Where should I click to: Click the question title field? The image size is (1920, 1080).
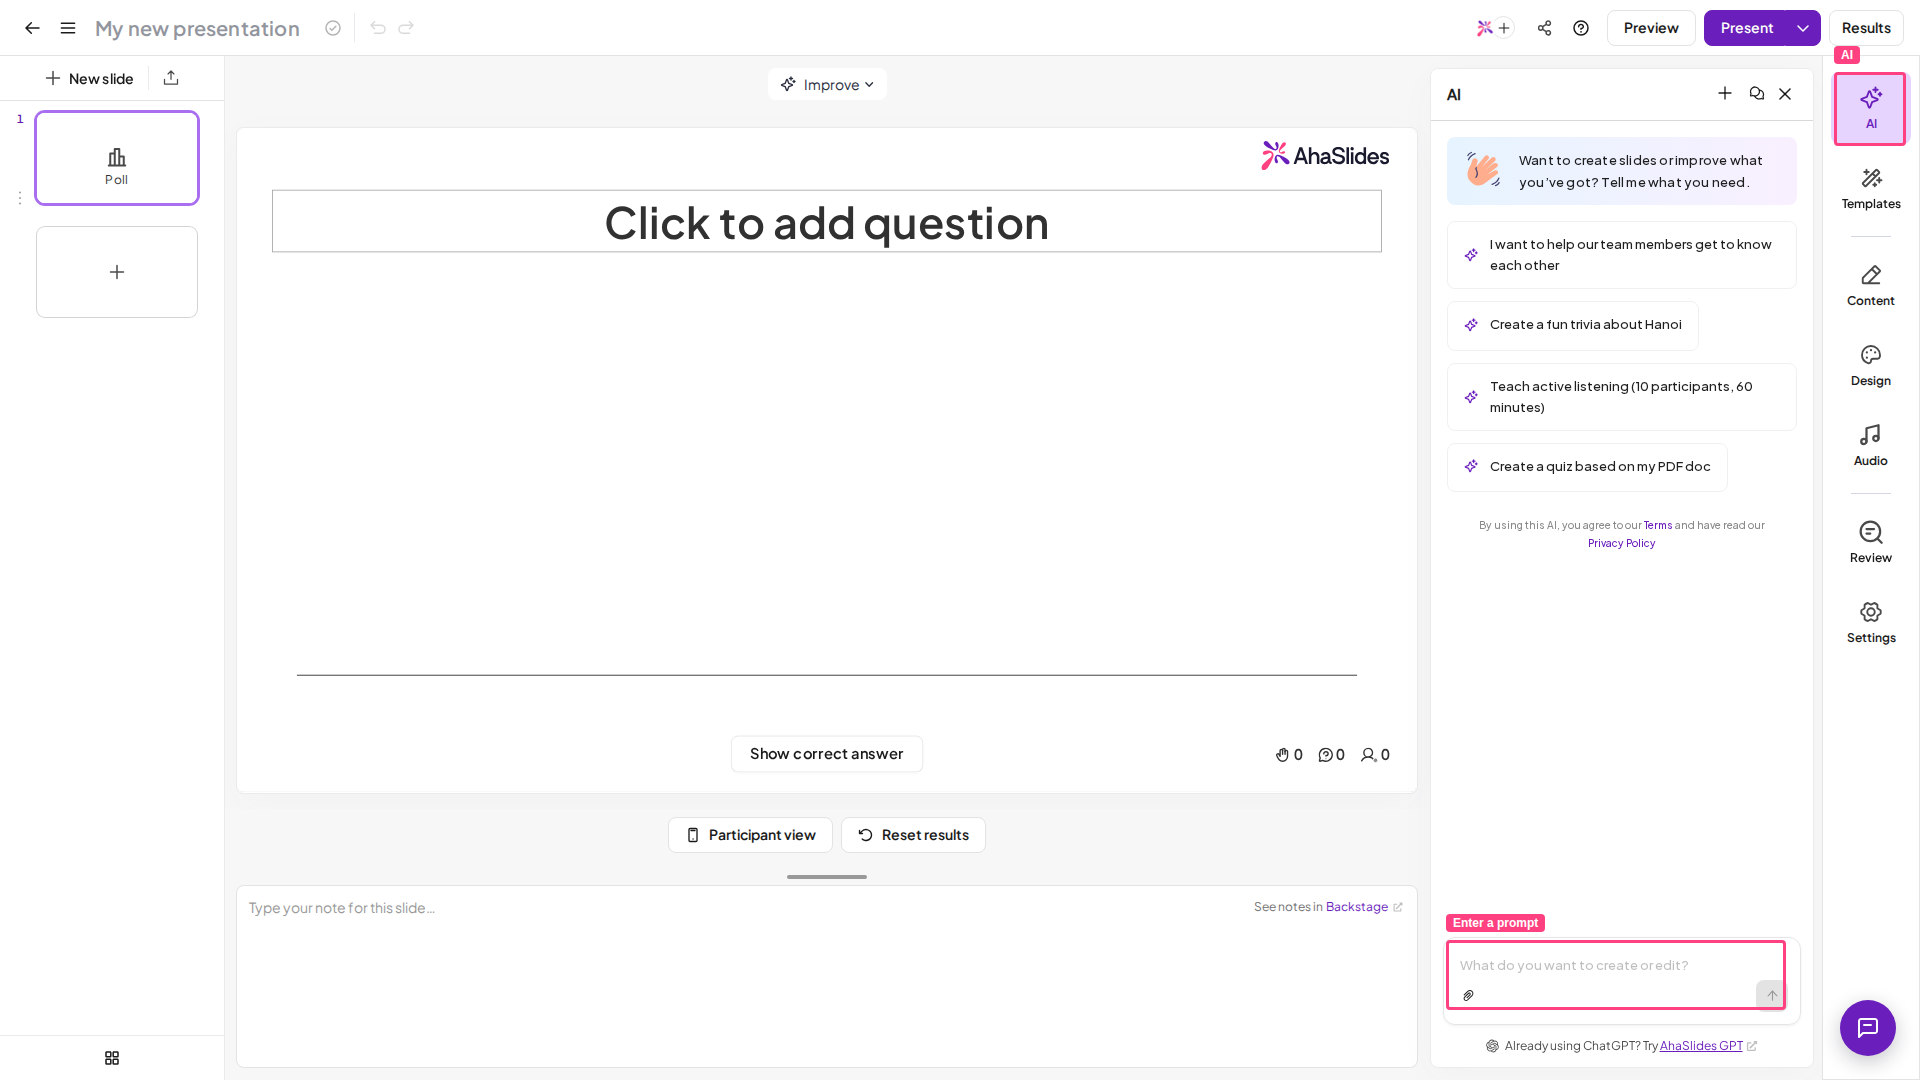827,222
